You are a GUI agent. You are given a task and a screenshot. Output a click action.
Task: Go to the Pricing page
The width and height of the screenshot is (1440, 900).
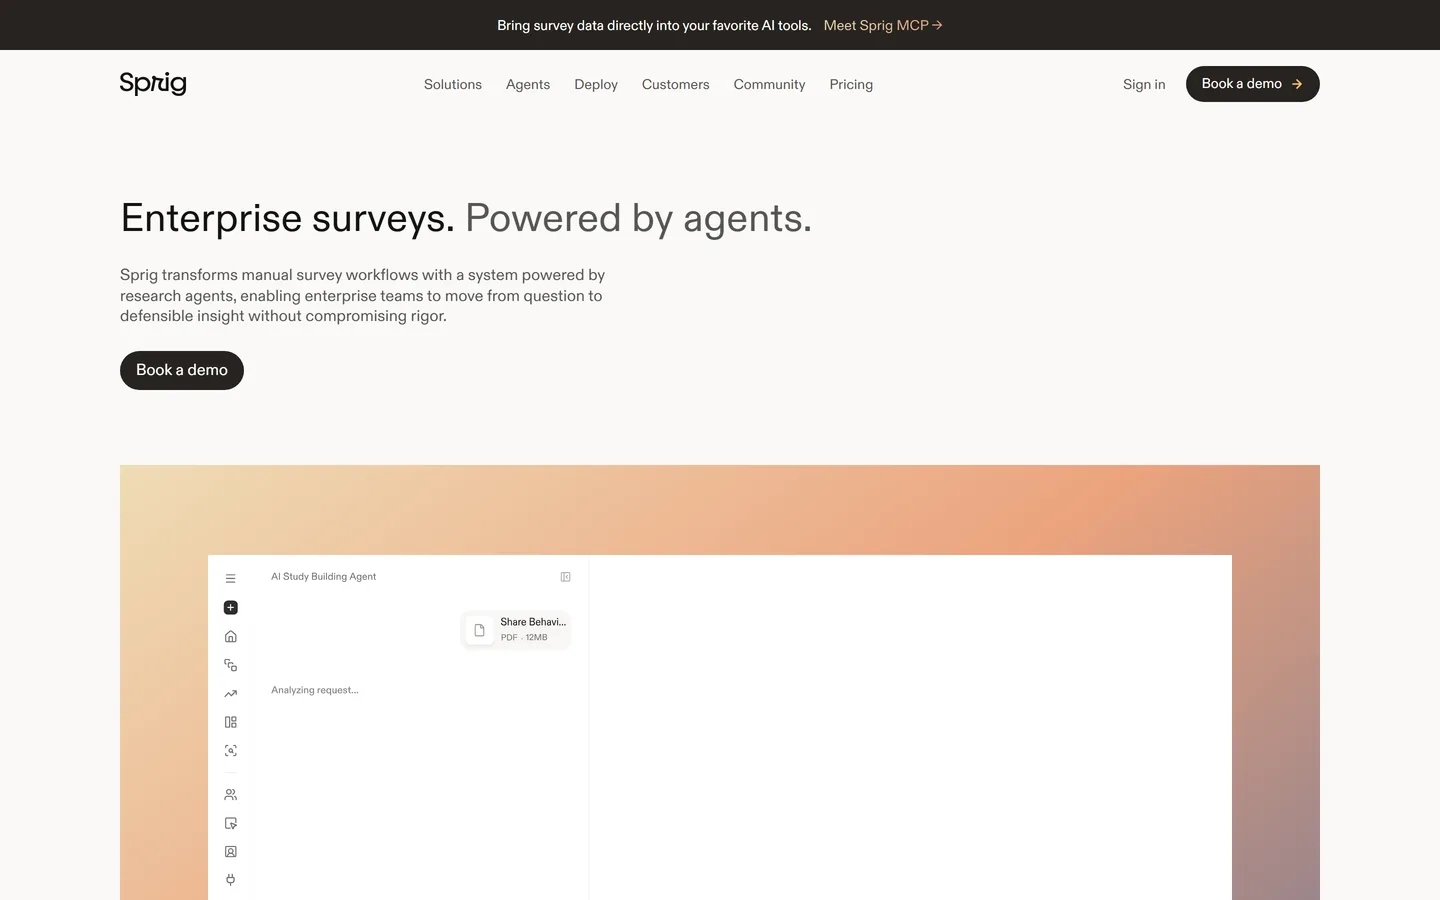pyautogui.click(x=851, y=84)
